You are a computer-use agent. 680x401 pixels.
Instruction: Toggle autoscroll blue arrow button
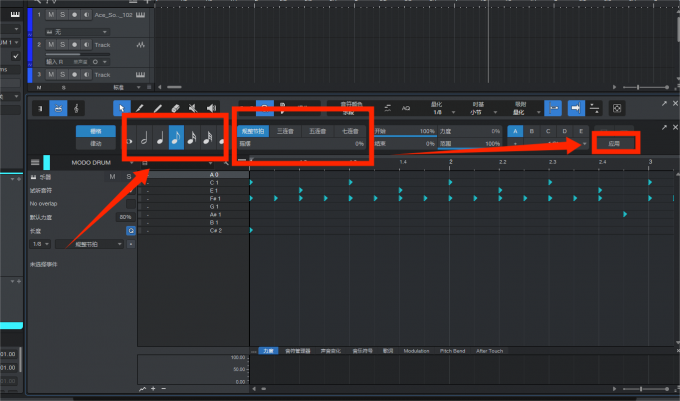[576, 108]
